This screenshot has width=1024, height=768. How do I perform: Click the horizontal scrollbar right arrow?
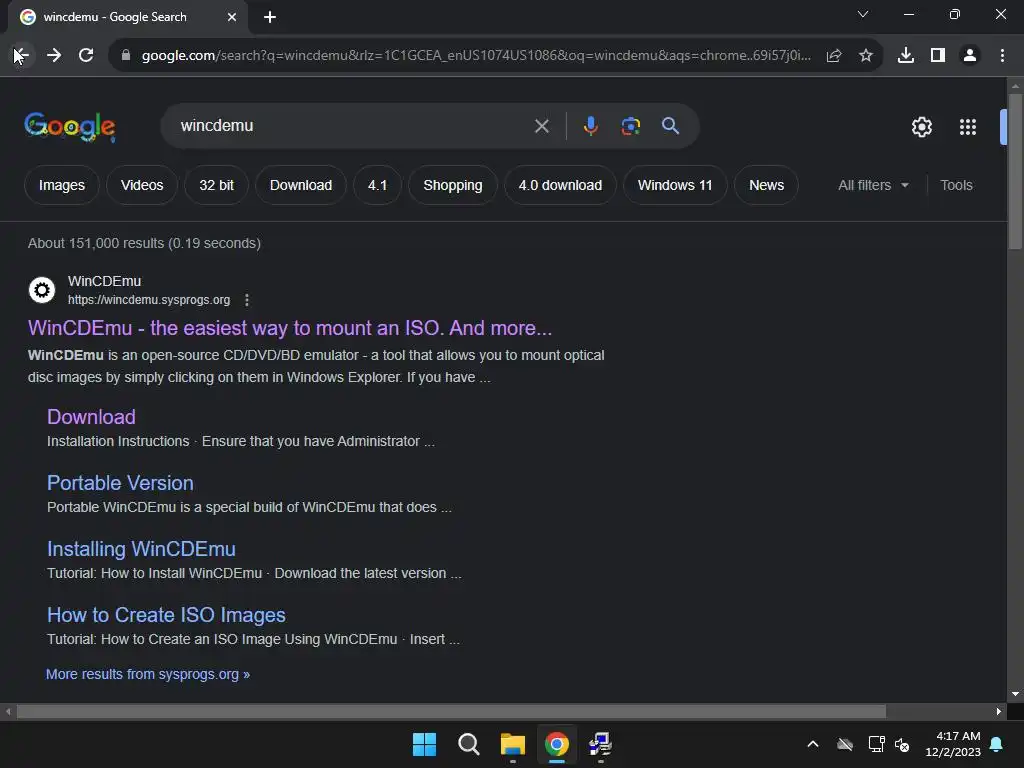999,711
